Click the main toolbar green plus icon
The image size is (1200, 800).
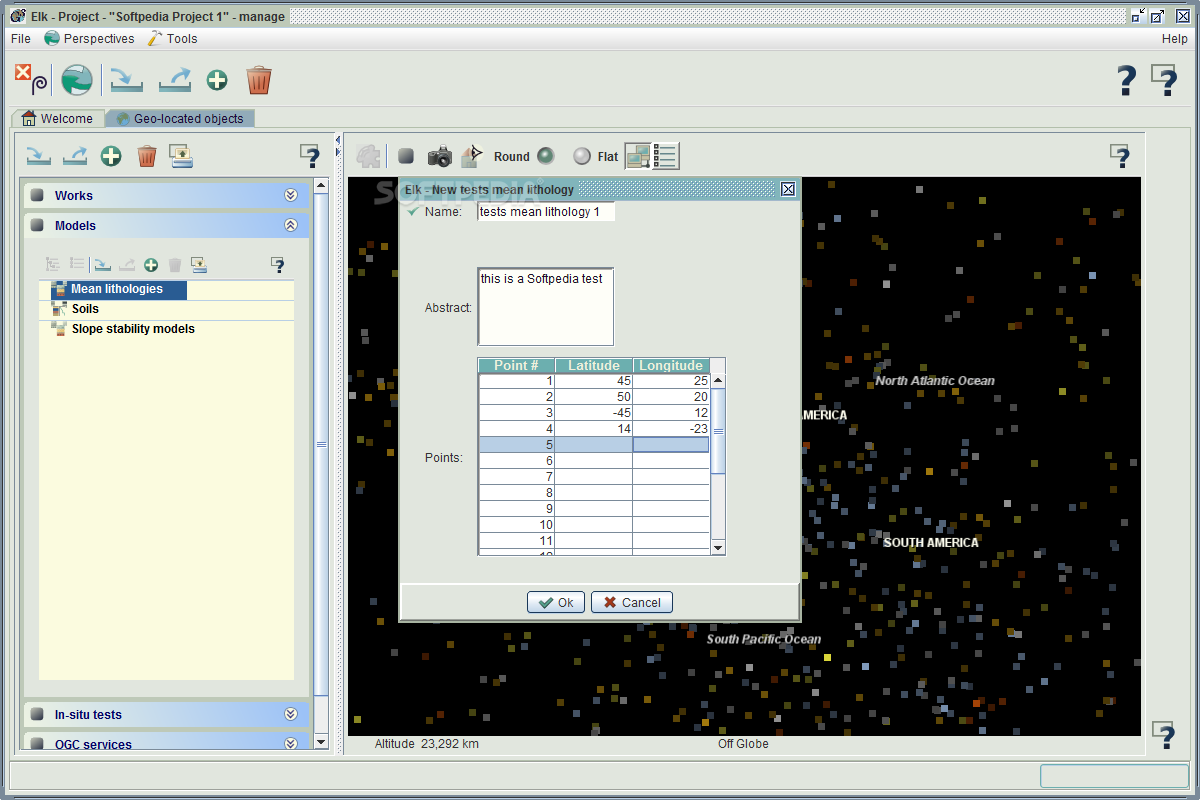217,80
